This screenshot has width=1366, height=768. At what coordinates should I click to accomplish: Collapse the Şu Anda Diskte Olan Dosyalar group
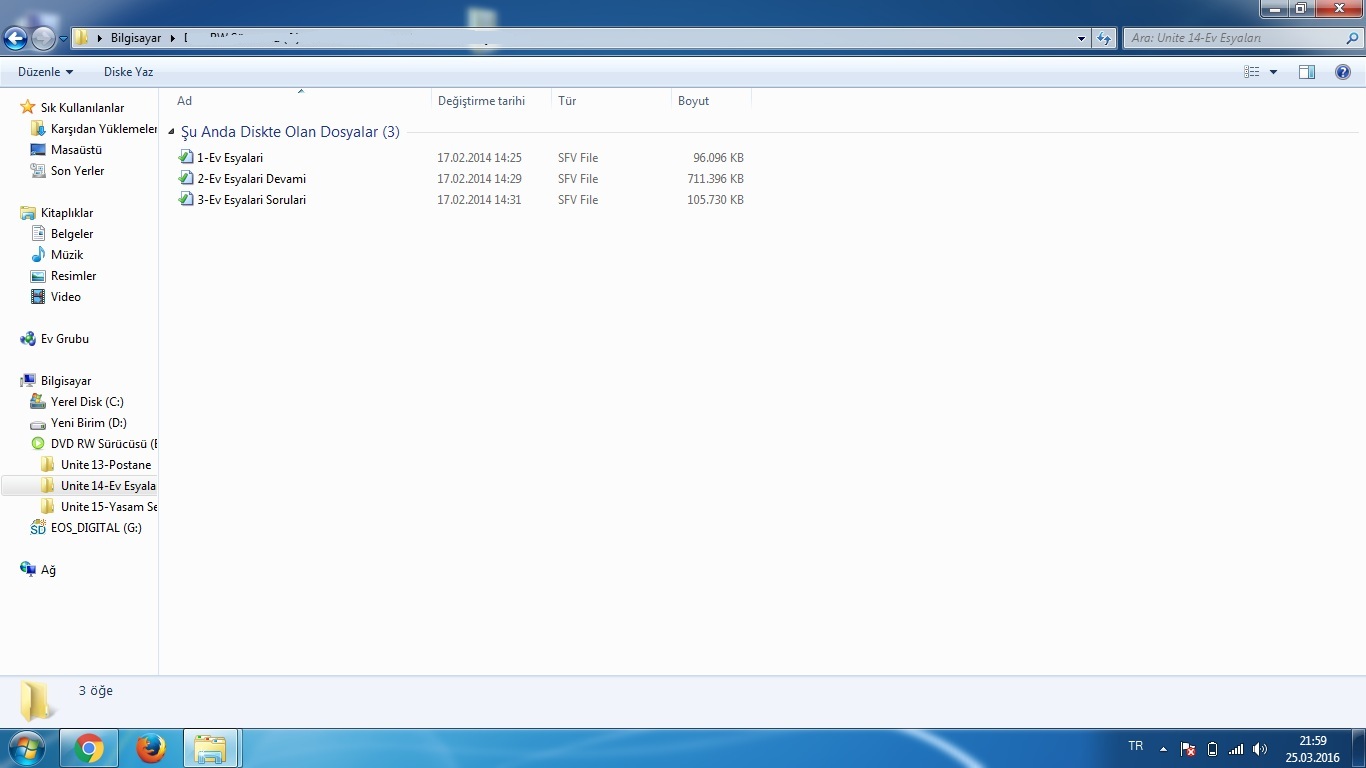(x=171, y=132)
